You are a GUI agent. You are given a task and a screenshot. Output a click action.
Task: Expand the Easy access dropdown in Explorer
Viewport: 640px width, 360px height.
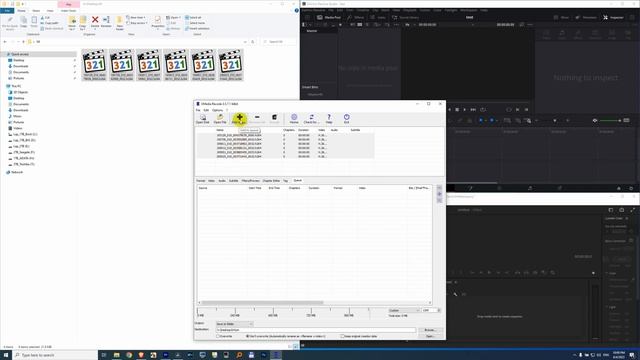(x=137, y=23)
